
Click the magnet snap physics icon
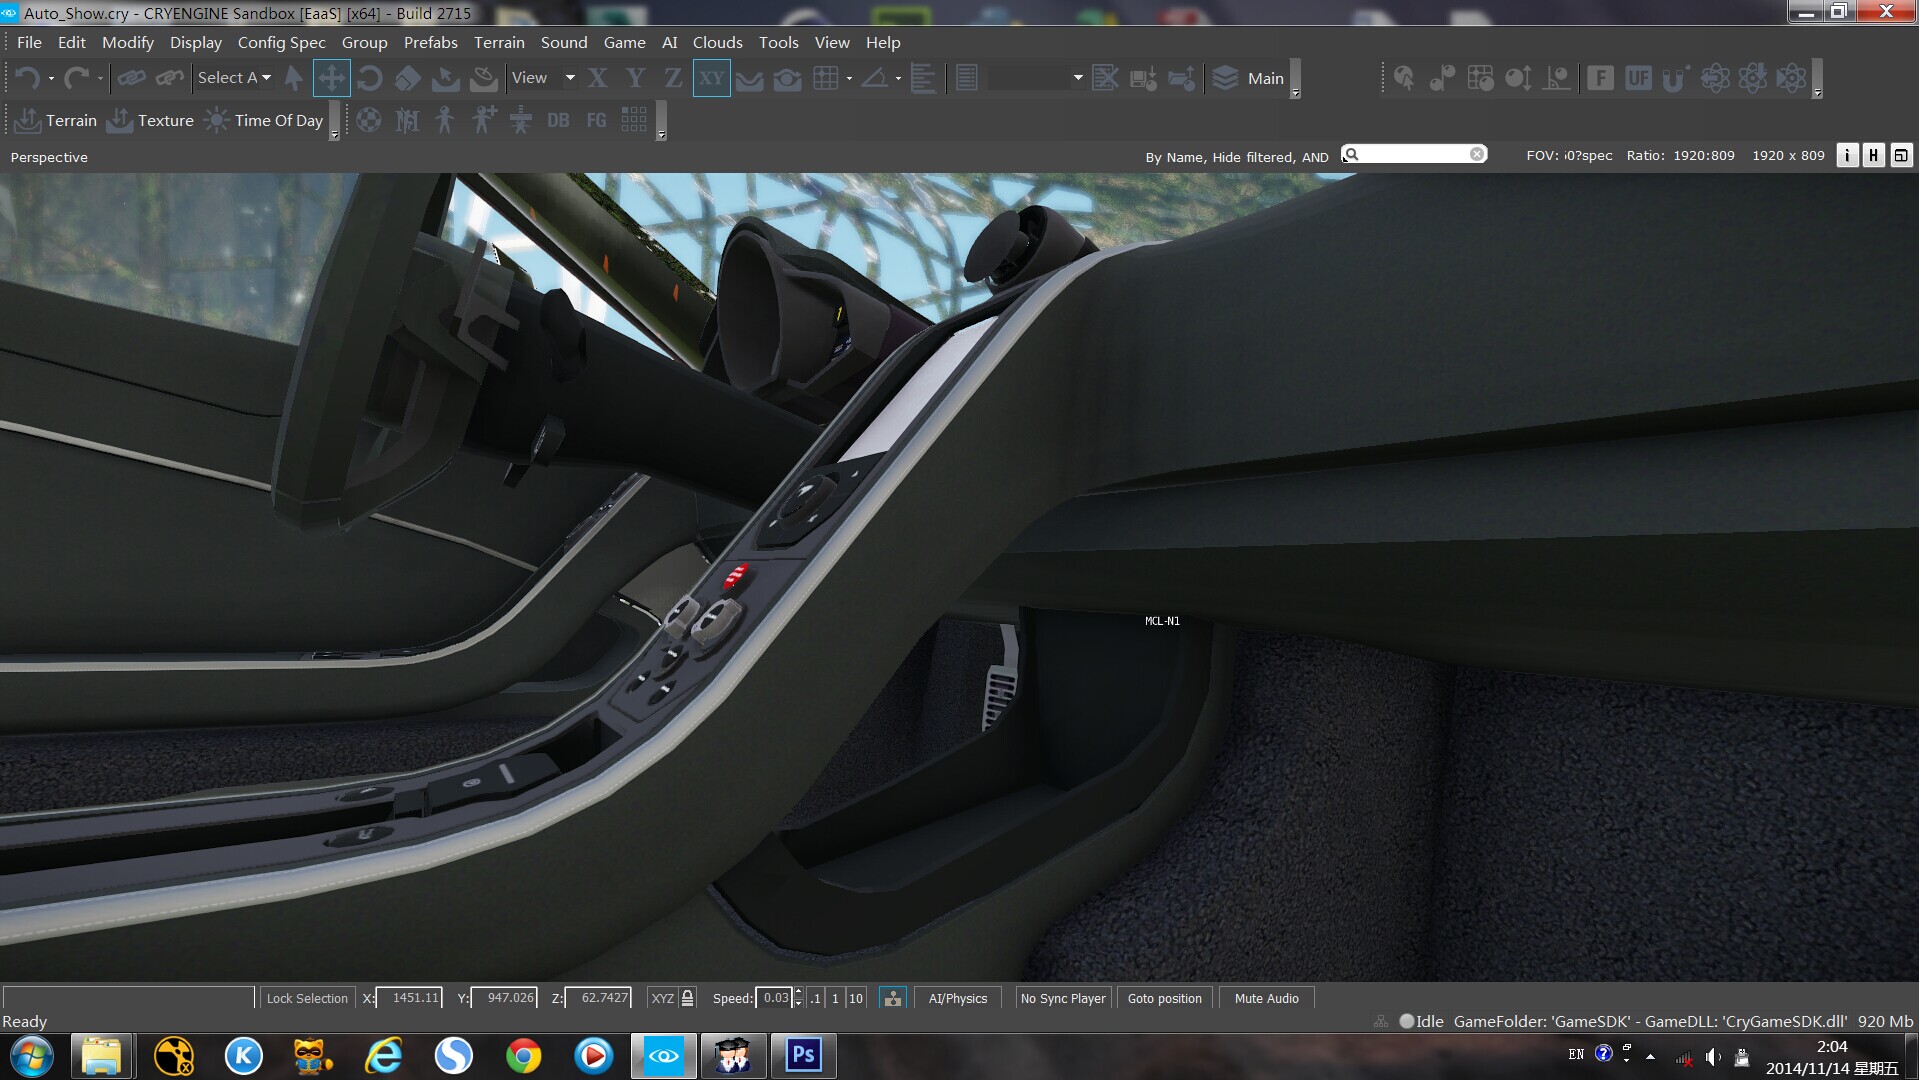click(x=1675, y=78)
